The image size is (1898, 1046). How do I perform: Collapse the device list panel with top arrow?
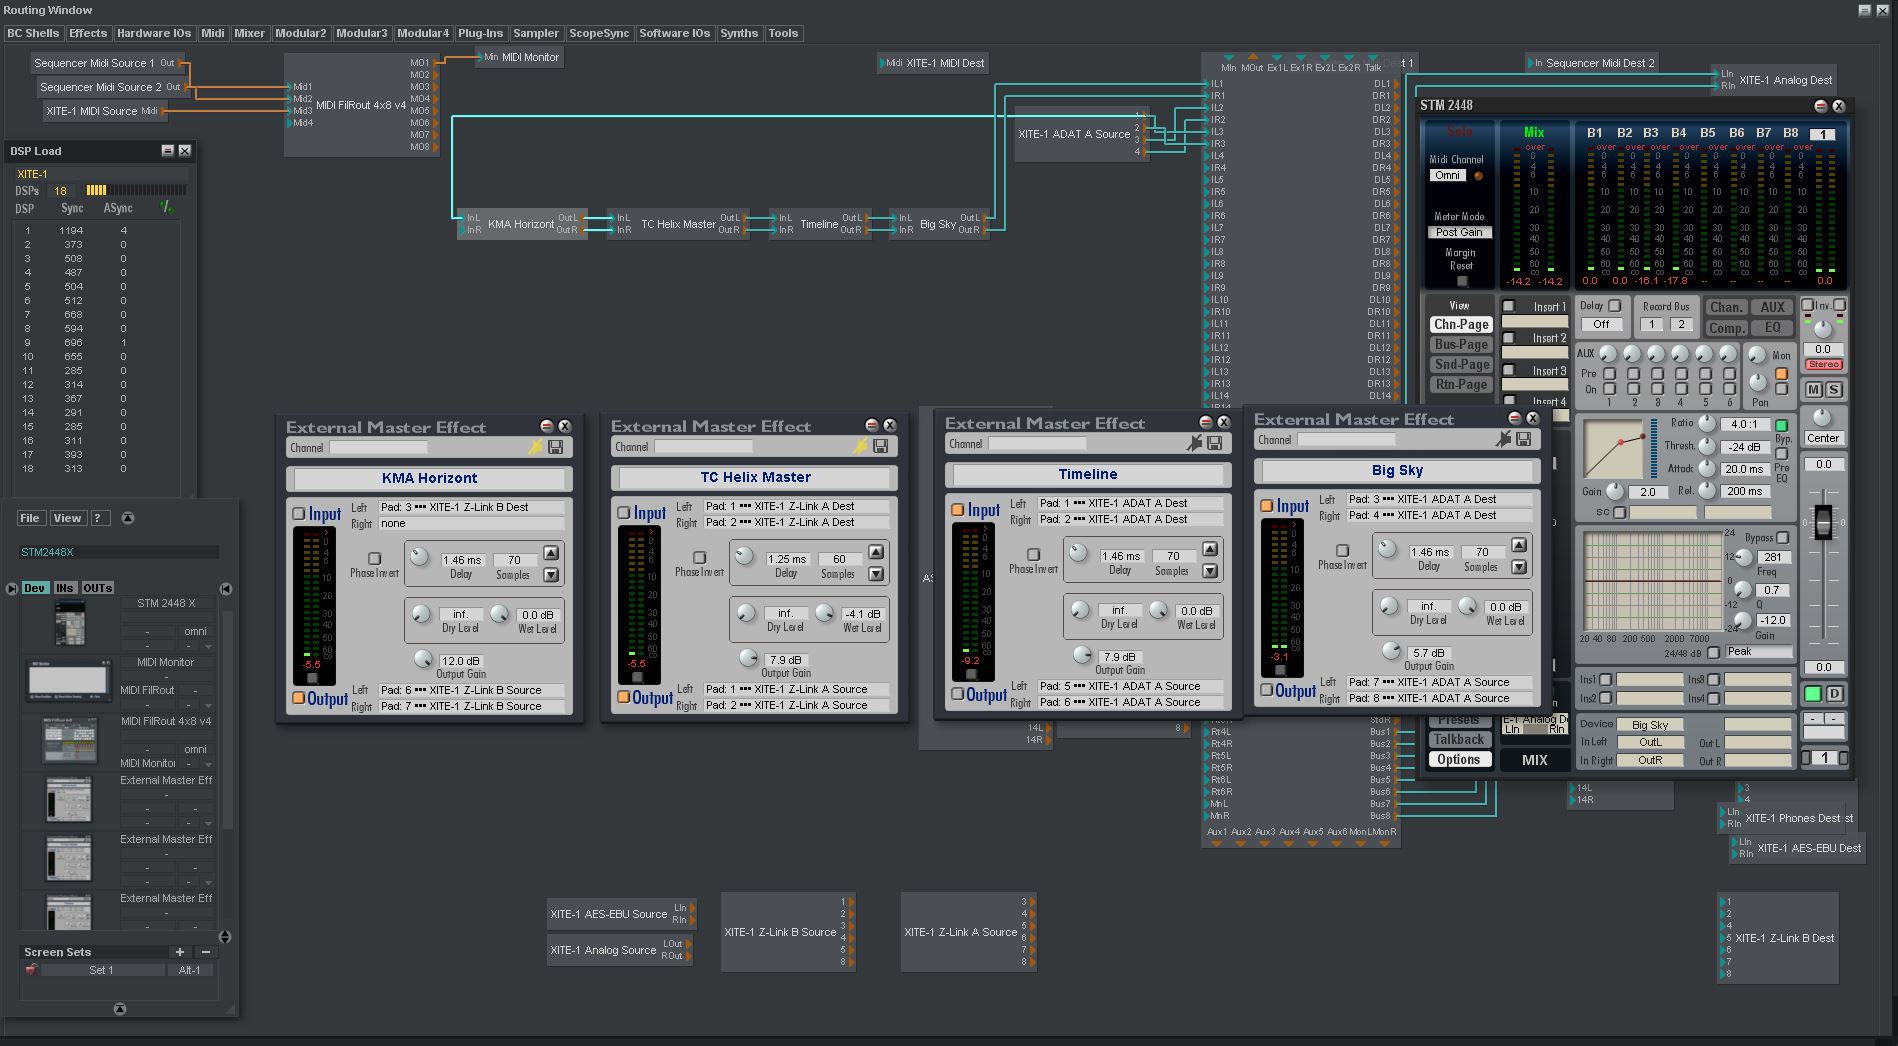pos(127,518)
